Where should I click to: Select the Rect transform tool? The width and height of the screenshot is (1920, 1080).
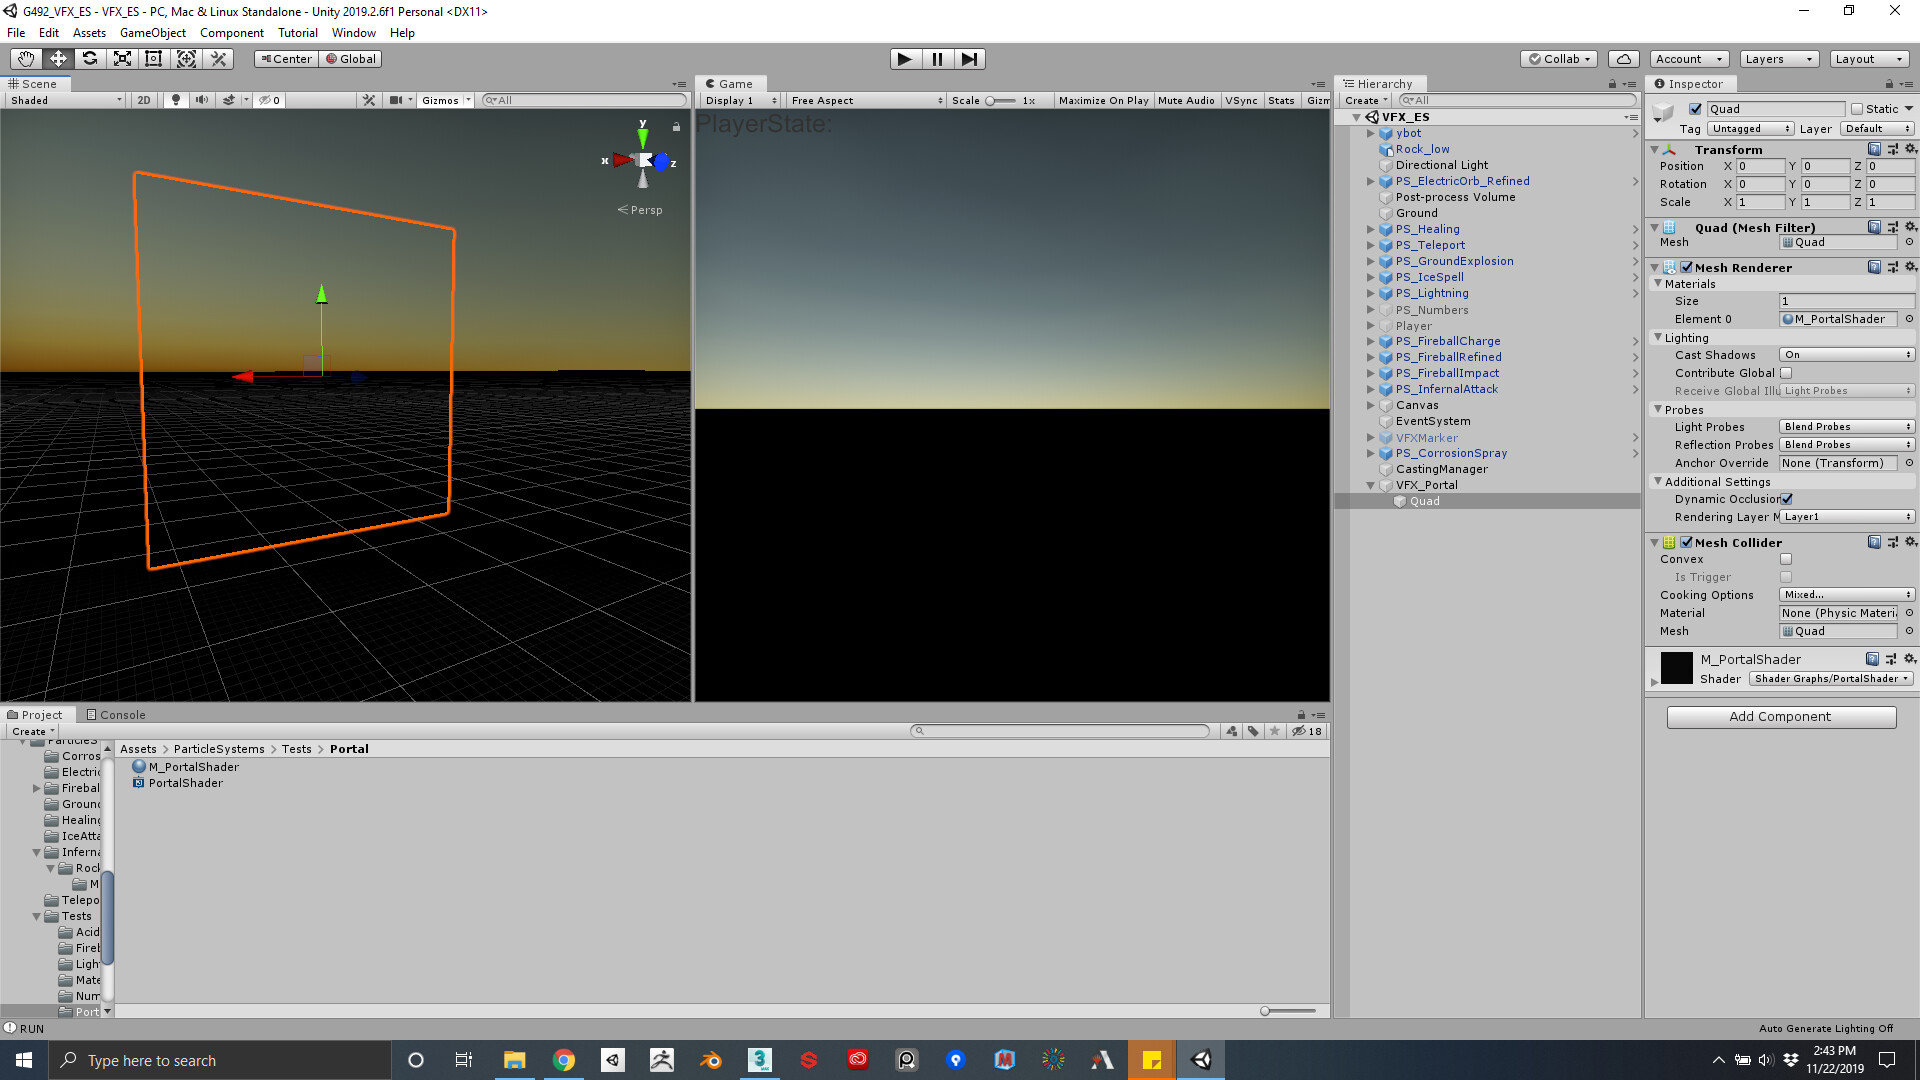click(153, 58)
